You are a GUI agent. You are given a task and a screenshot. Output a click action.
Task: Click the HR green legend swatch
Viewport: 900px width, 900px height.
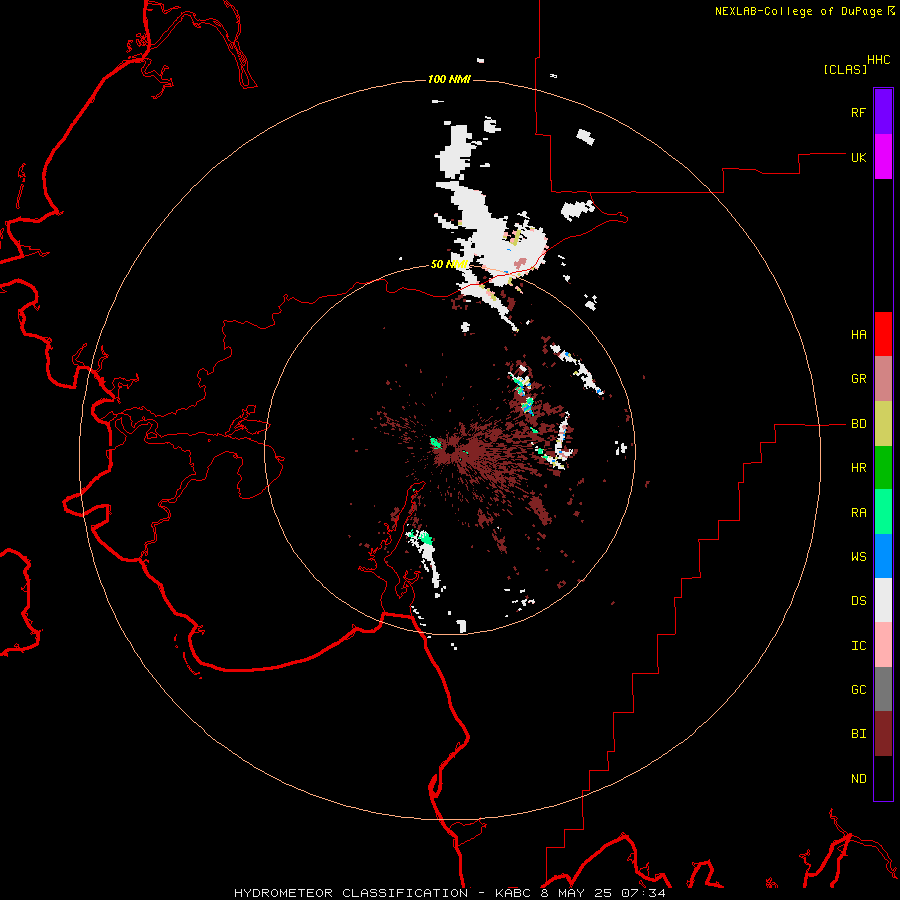[883, 468]
